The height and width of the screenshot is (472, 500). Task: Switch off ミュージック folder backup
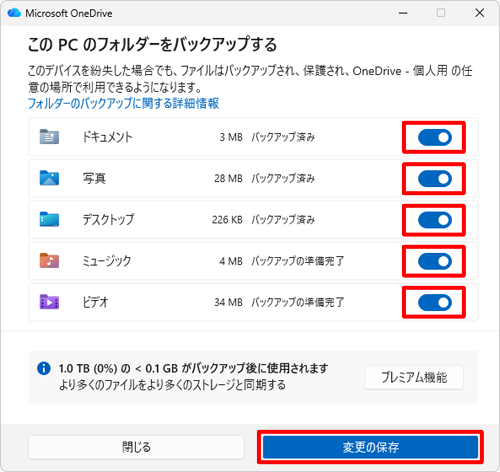[x=435, y=261]
